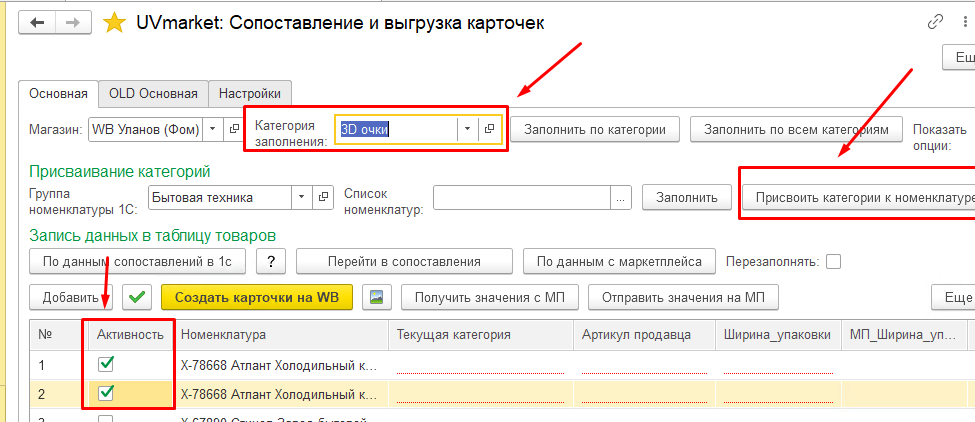This screenshot has width=975, height=422.
Task: Click Создать карточки на WB button
Action: pyautogui.click(x=257, y=296)
